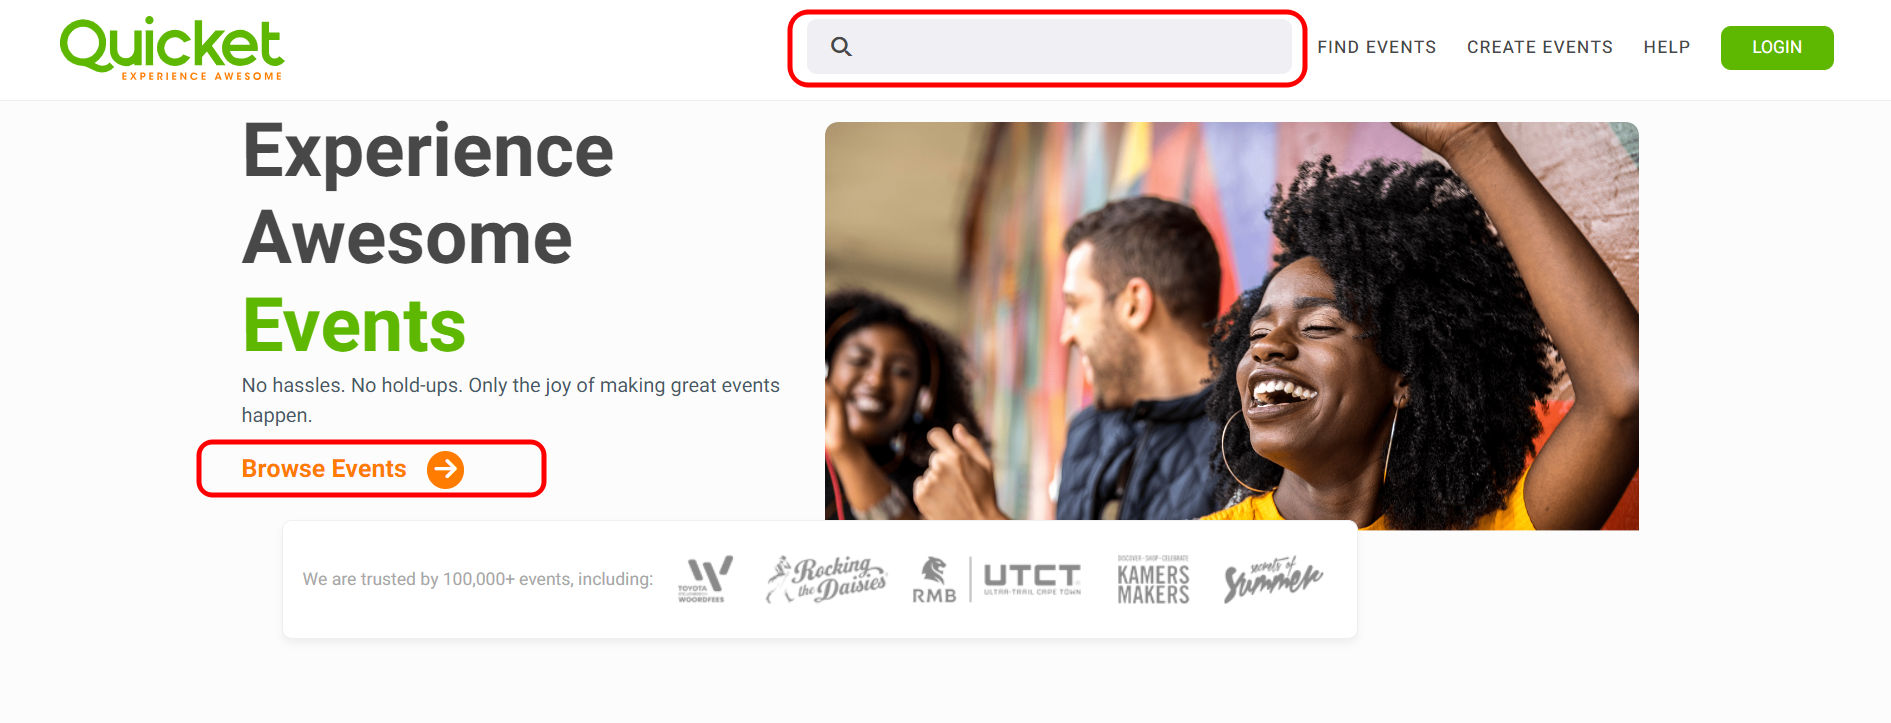Select the Secrets of Summer logo
This screenshot has width=1891, height=723.
click(1273, 579)
